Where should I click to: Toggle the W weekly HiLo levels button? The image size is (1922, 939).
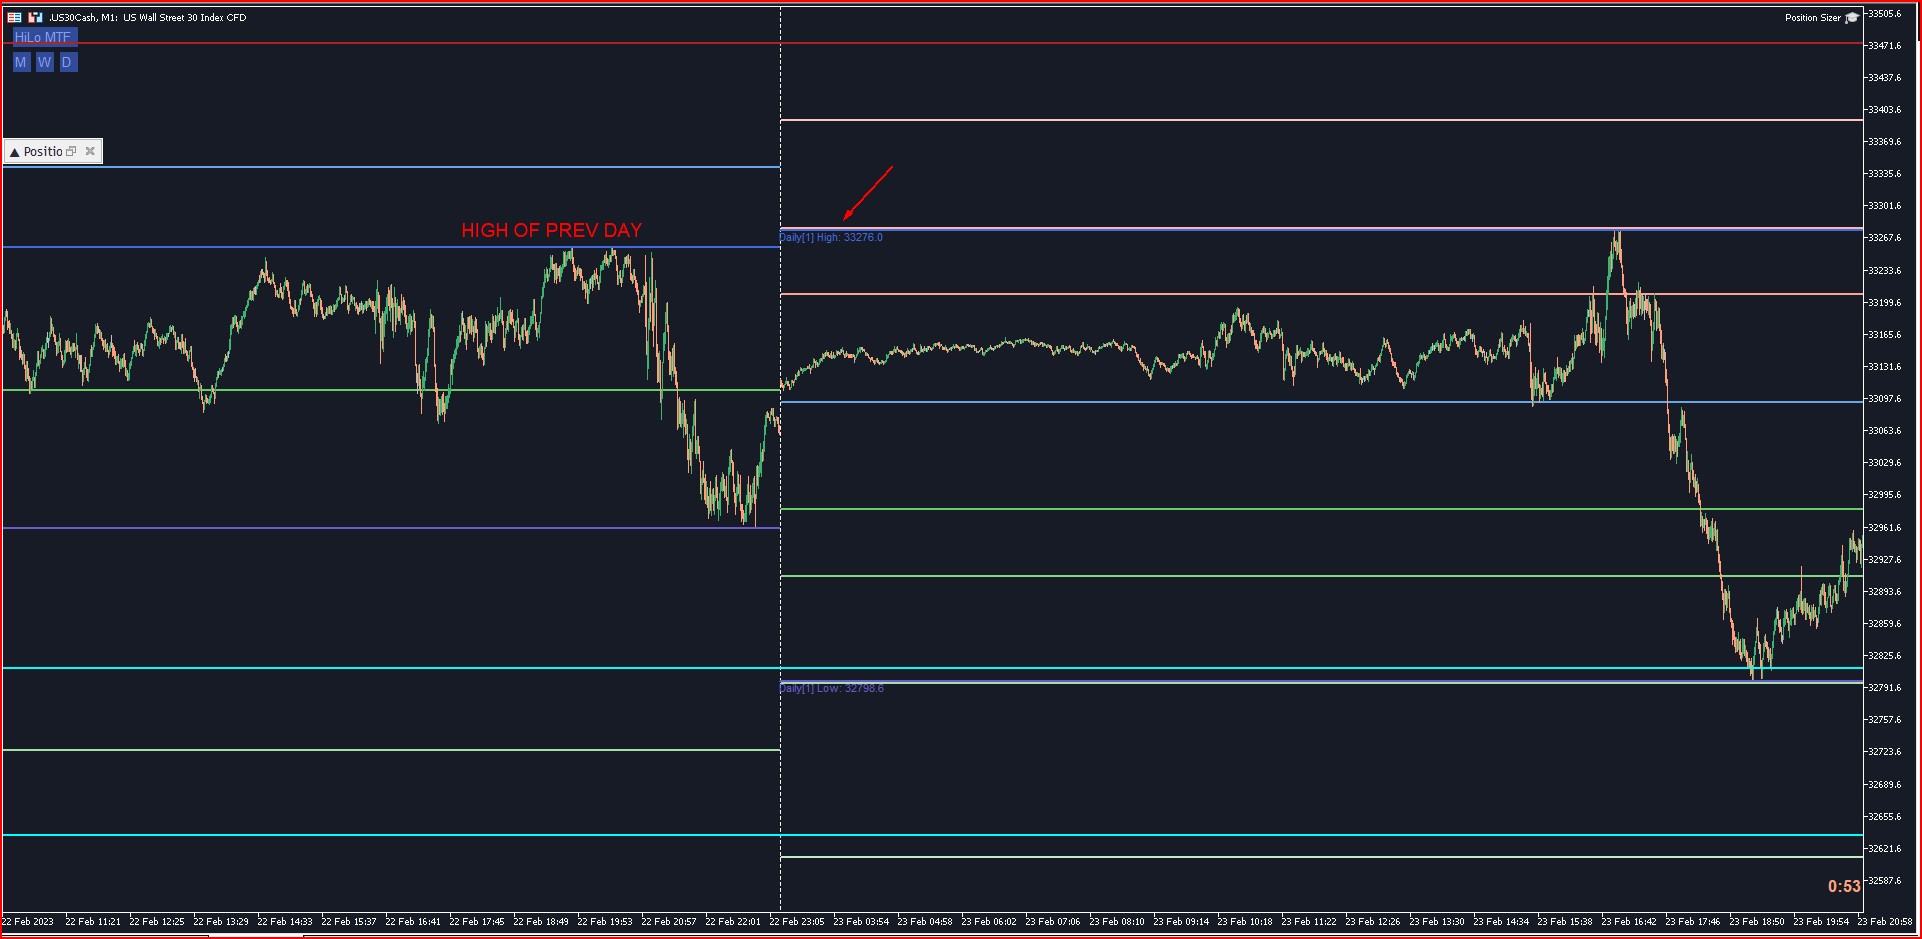click(x=44, y=62)
